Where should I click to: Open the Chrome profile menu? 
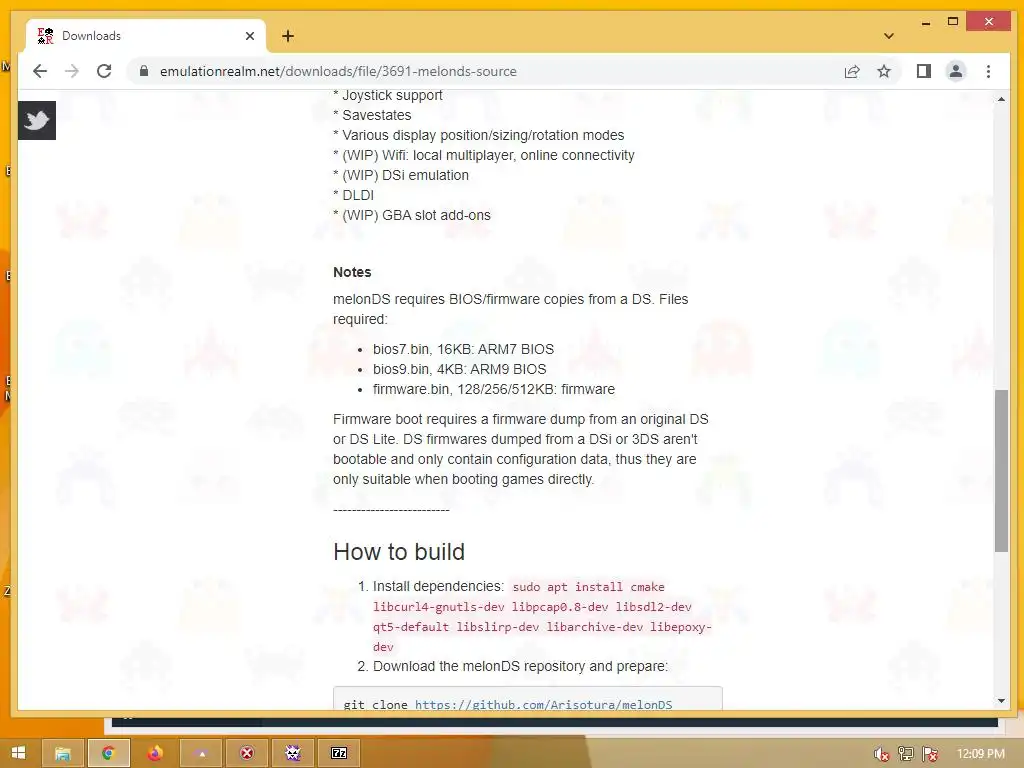click(955, 71)
